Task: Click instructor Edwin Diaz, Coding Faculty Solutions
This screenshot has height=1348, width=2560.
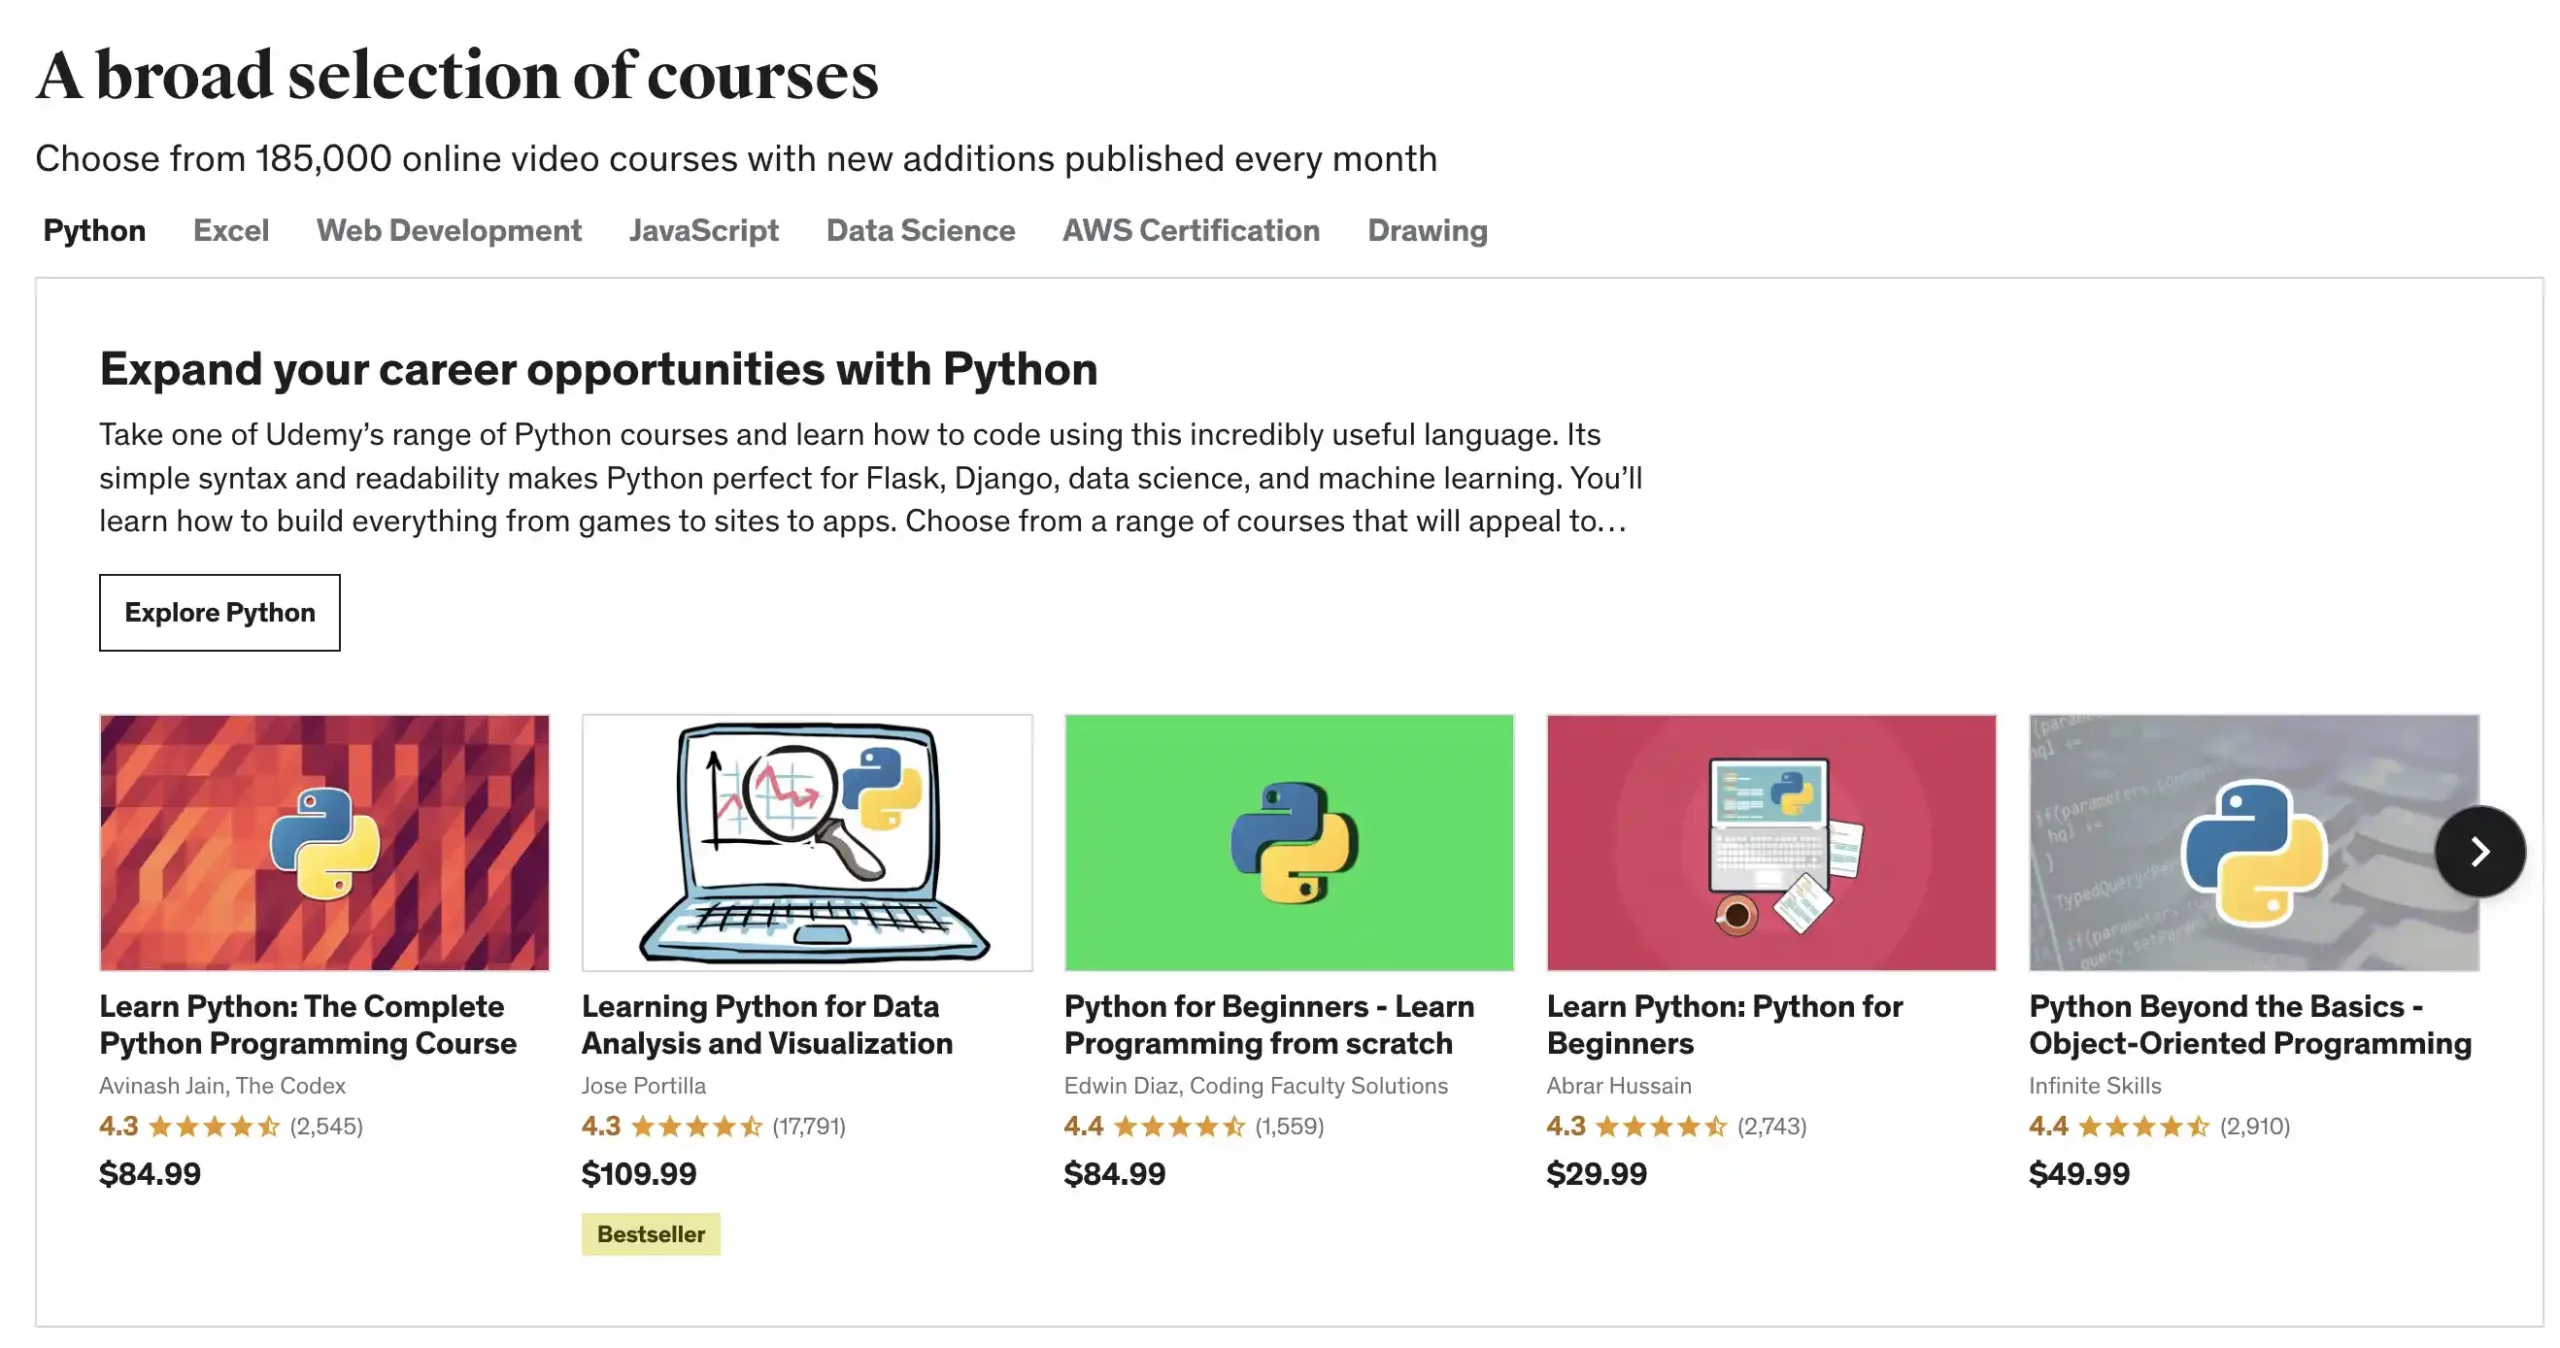Action: point(1255,1085)
